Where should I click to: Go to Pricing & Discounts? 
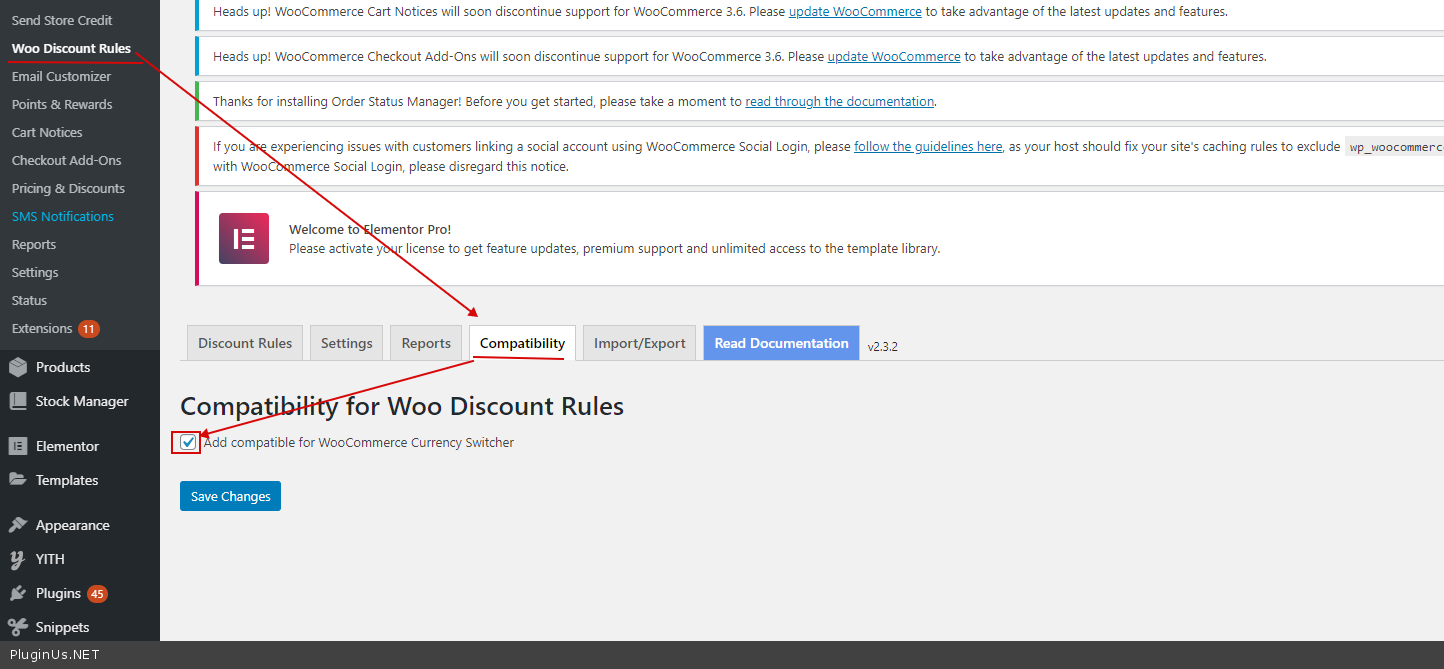[x=68, y=188]
